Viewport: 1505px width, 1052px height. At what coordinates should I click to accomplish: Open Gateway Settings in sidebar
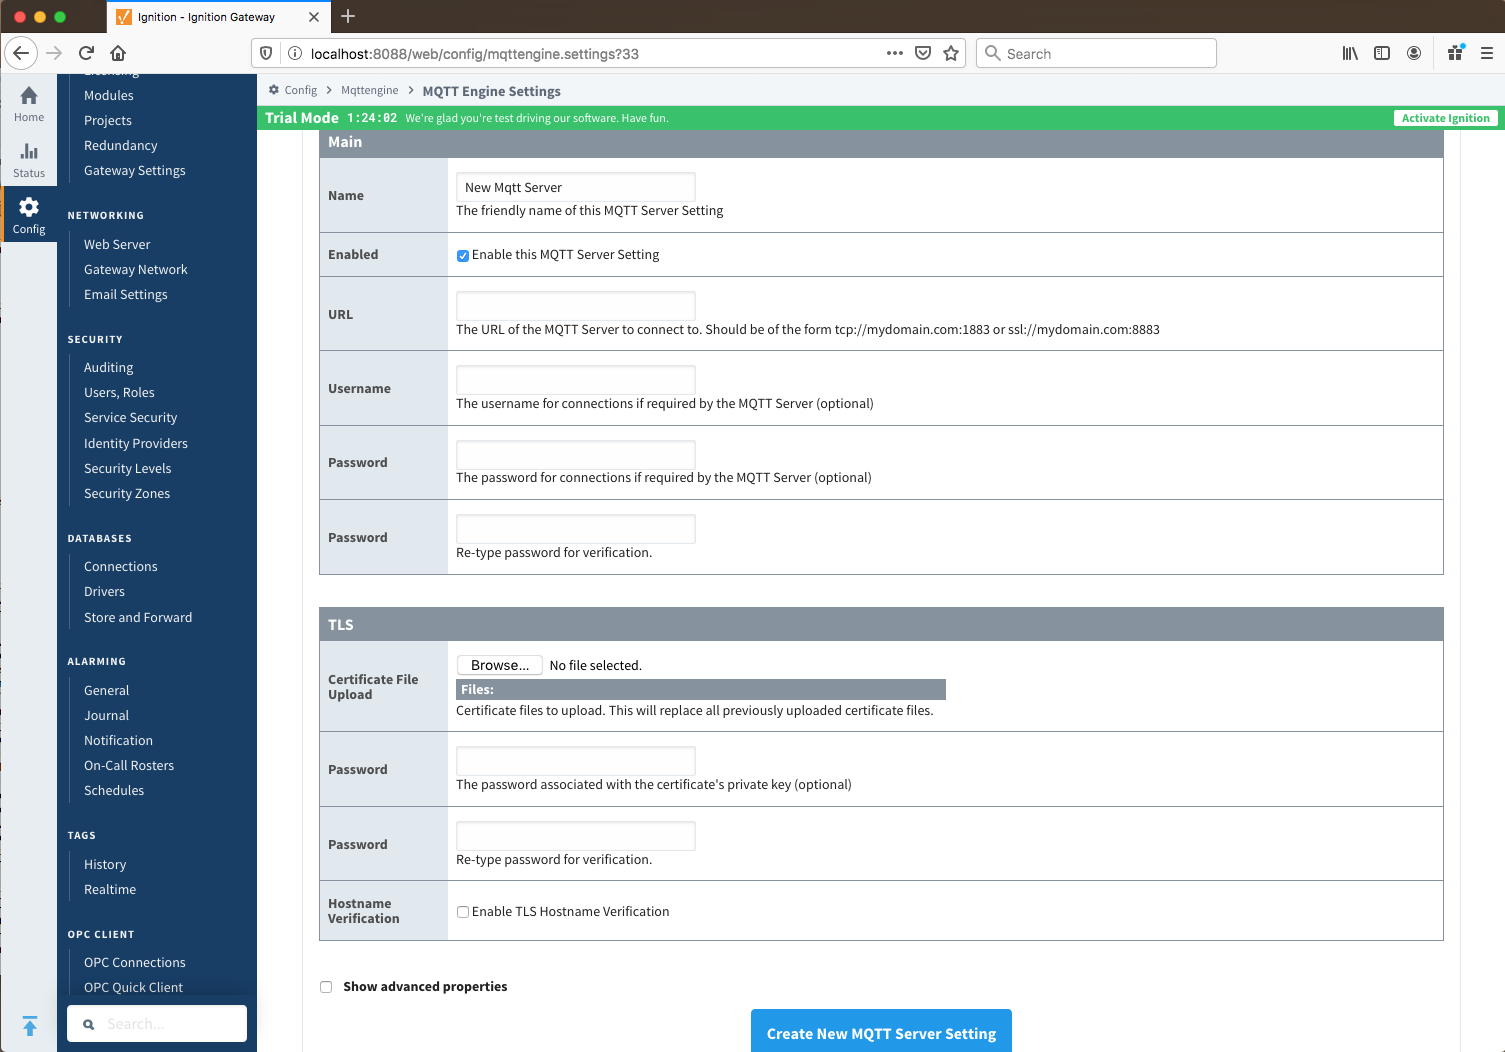135,171
